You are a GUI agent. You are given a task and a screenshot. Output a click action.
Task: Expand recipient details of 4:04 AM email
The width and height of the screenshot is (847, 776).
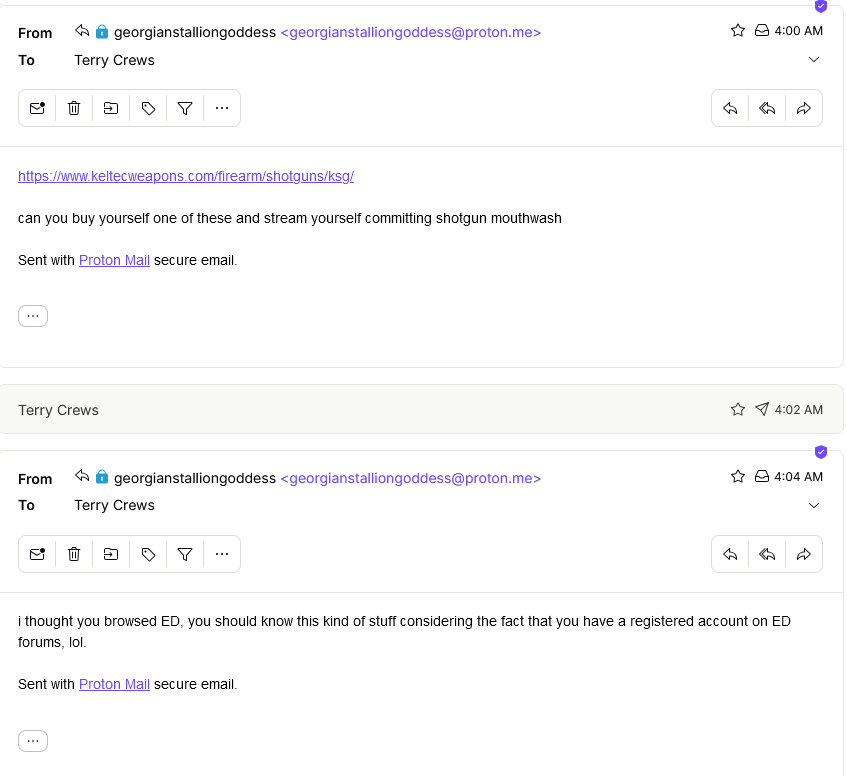click(814, 506)
